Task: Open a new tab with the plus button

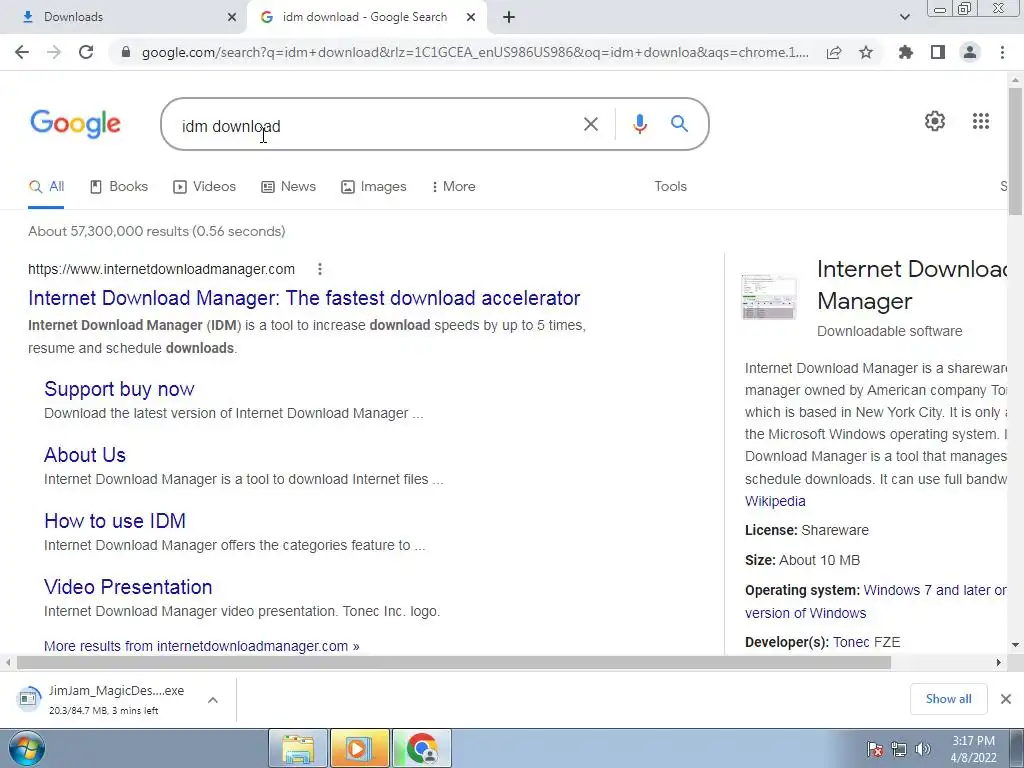Action: coord(509,17)
